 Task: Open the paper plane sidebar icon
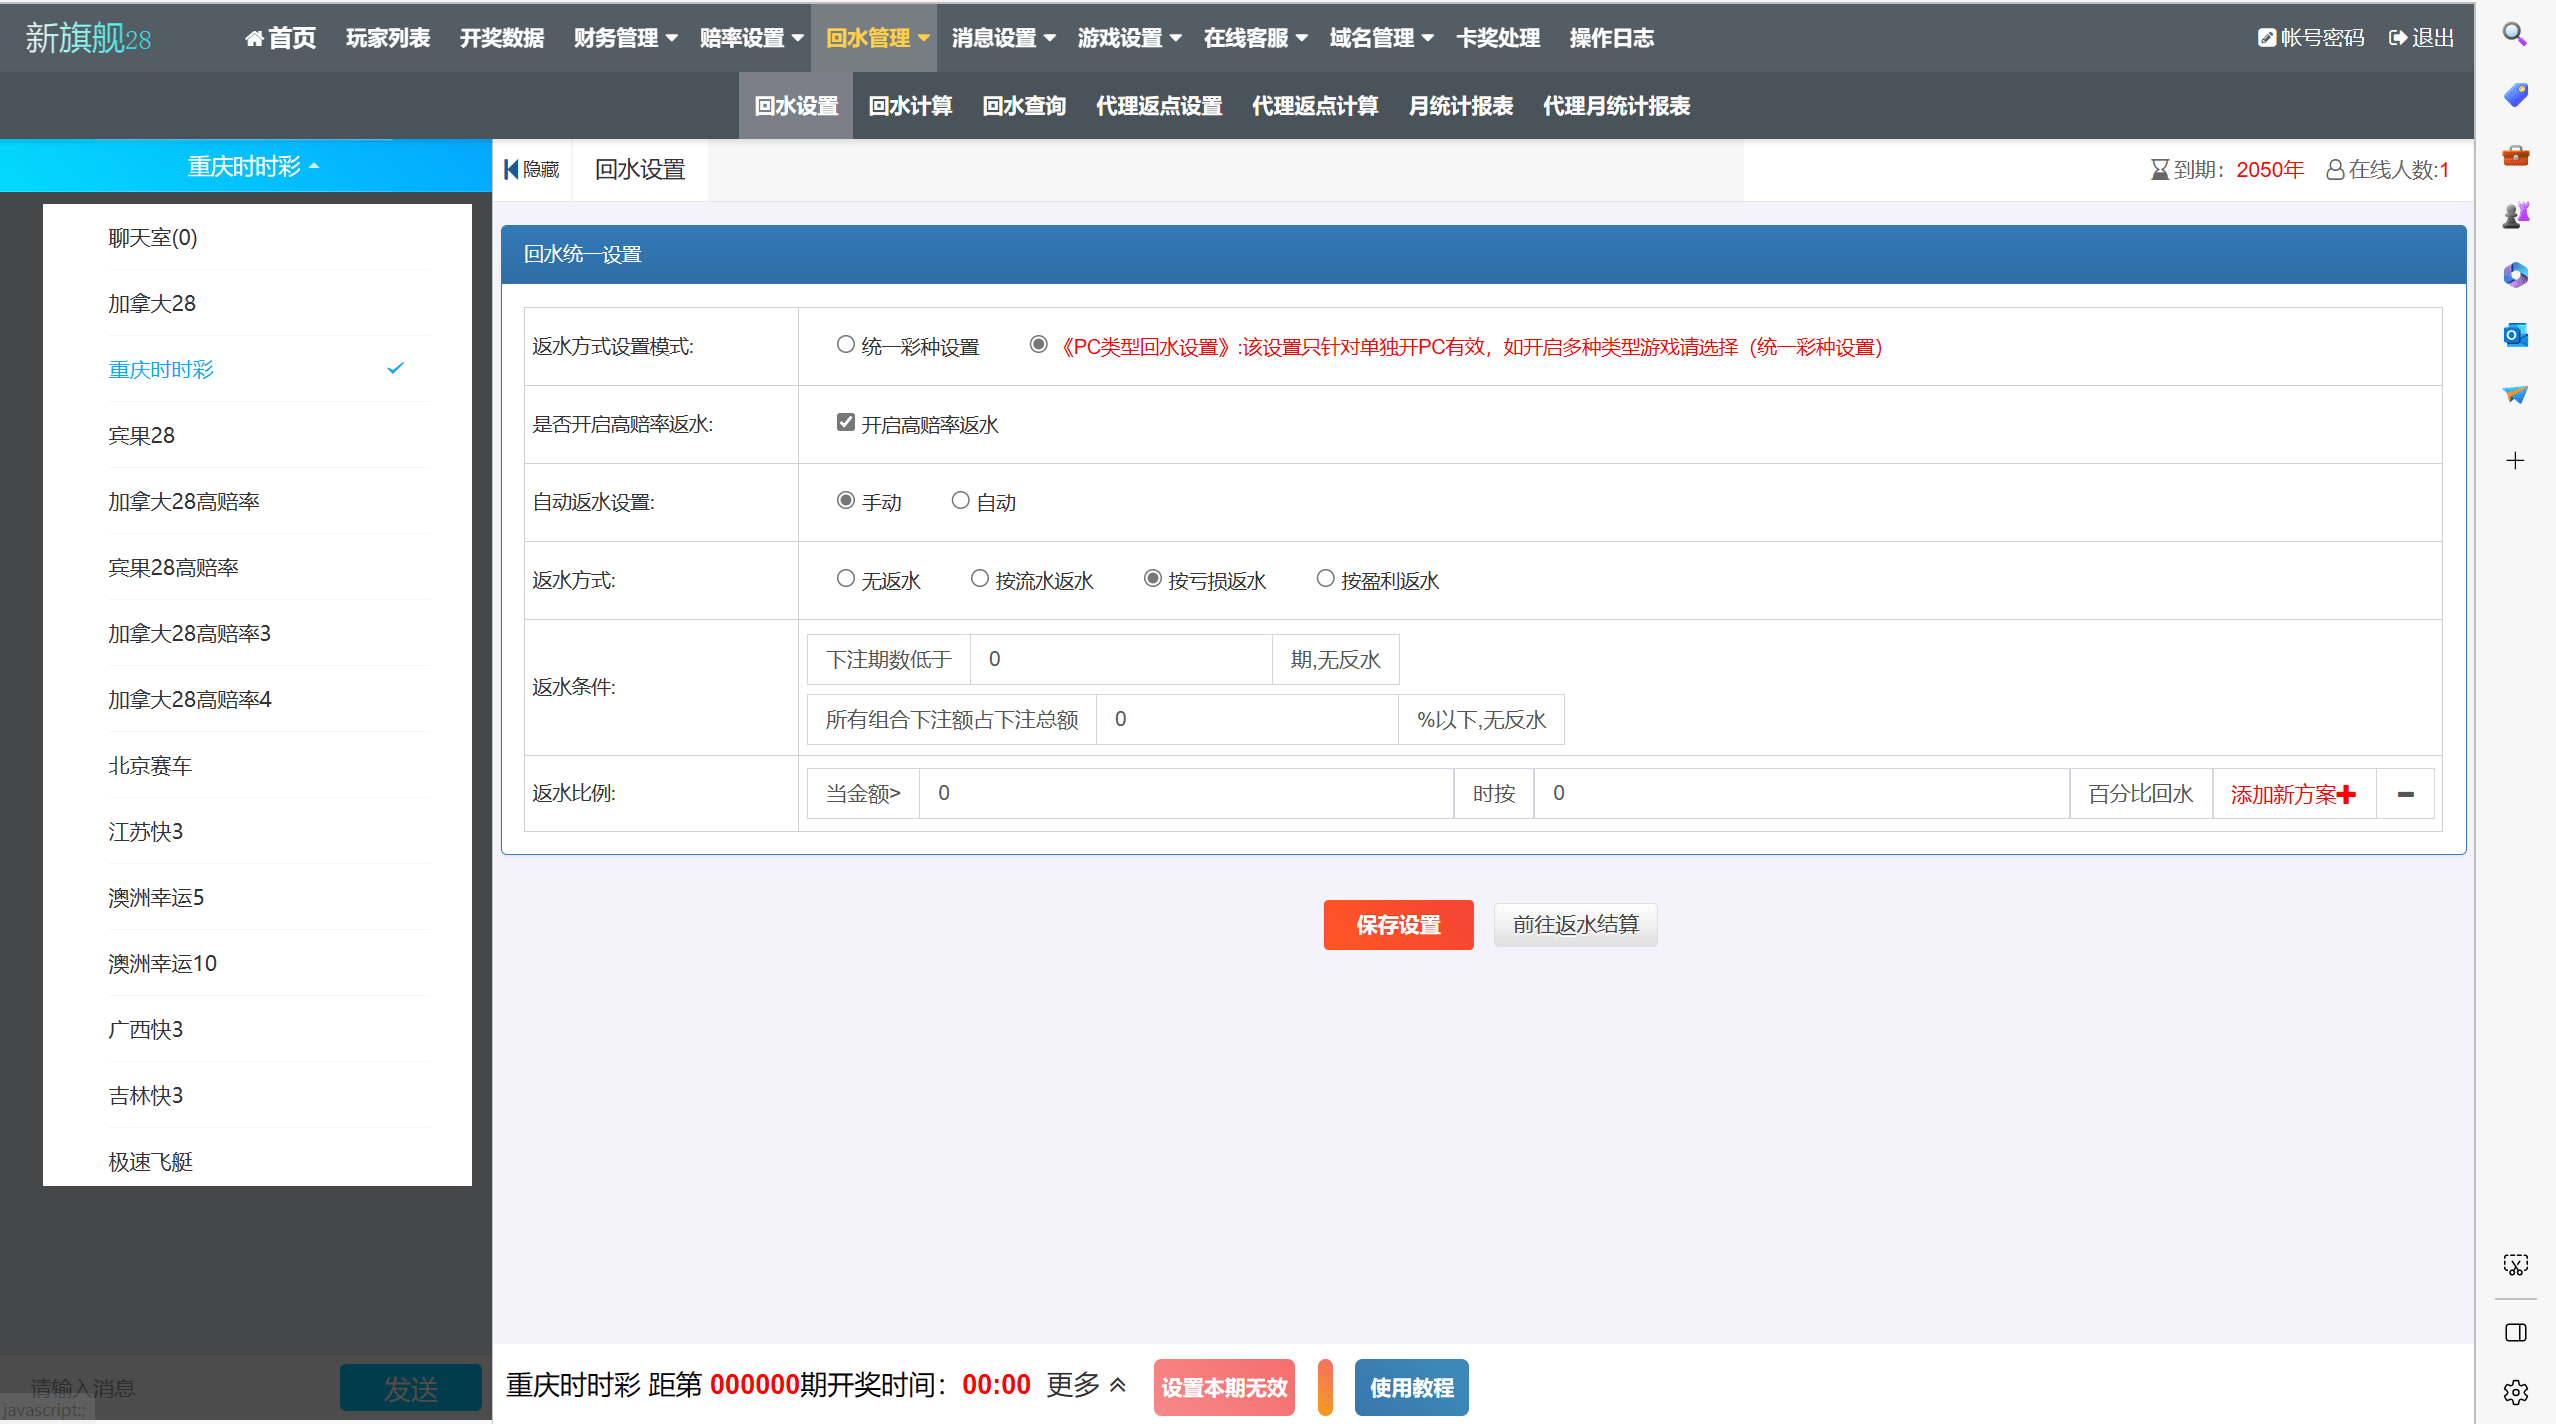point(2515,395)
